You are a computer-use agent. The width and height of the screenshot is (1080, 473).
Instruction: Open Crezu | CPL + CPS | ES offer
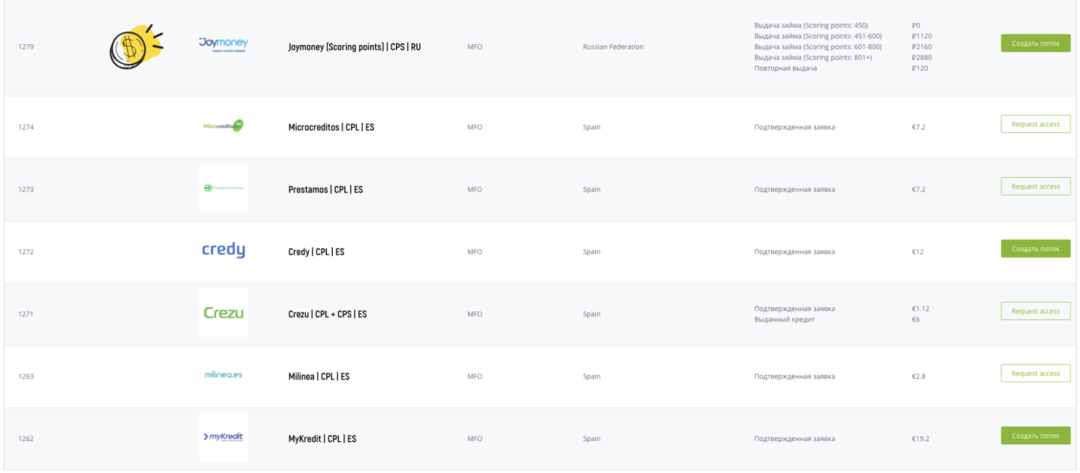coord(327,314)
